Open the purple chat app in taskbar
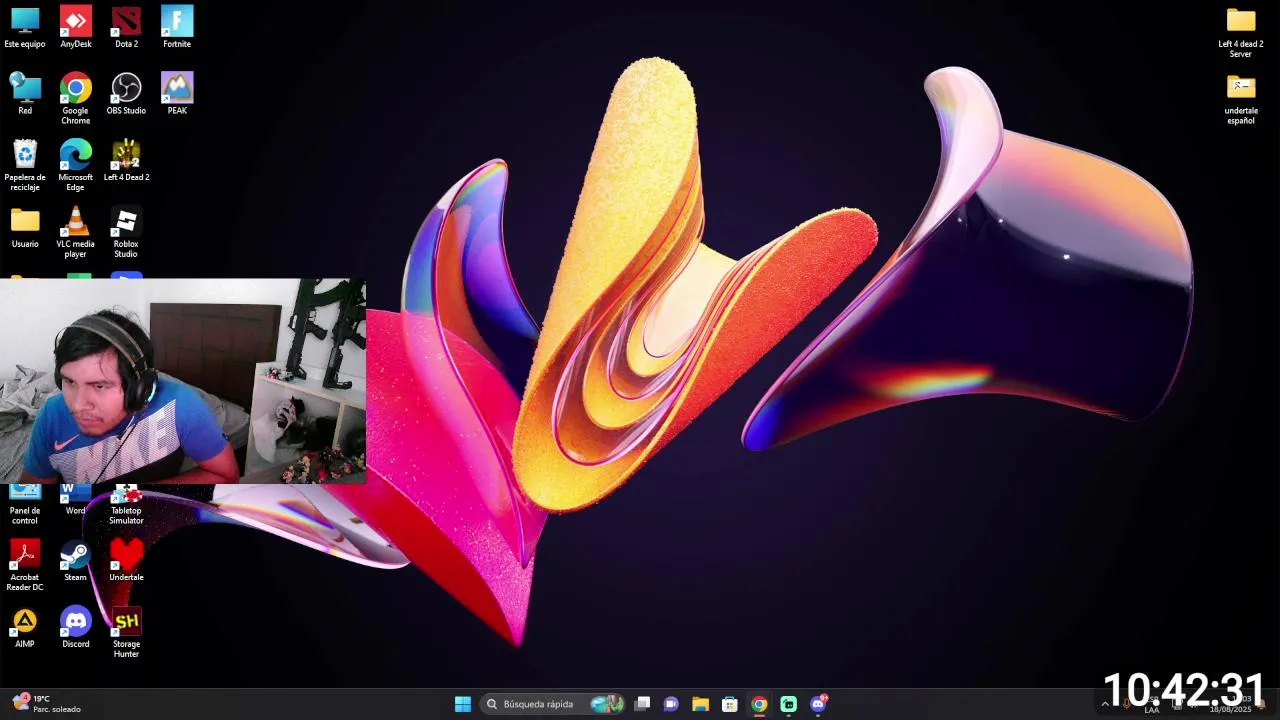 click(x=671, y=704)
